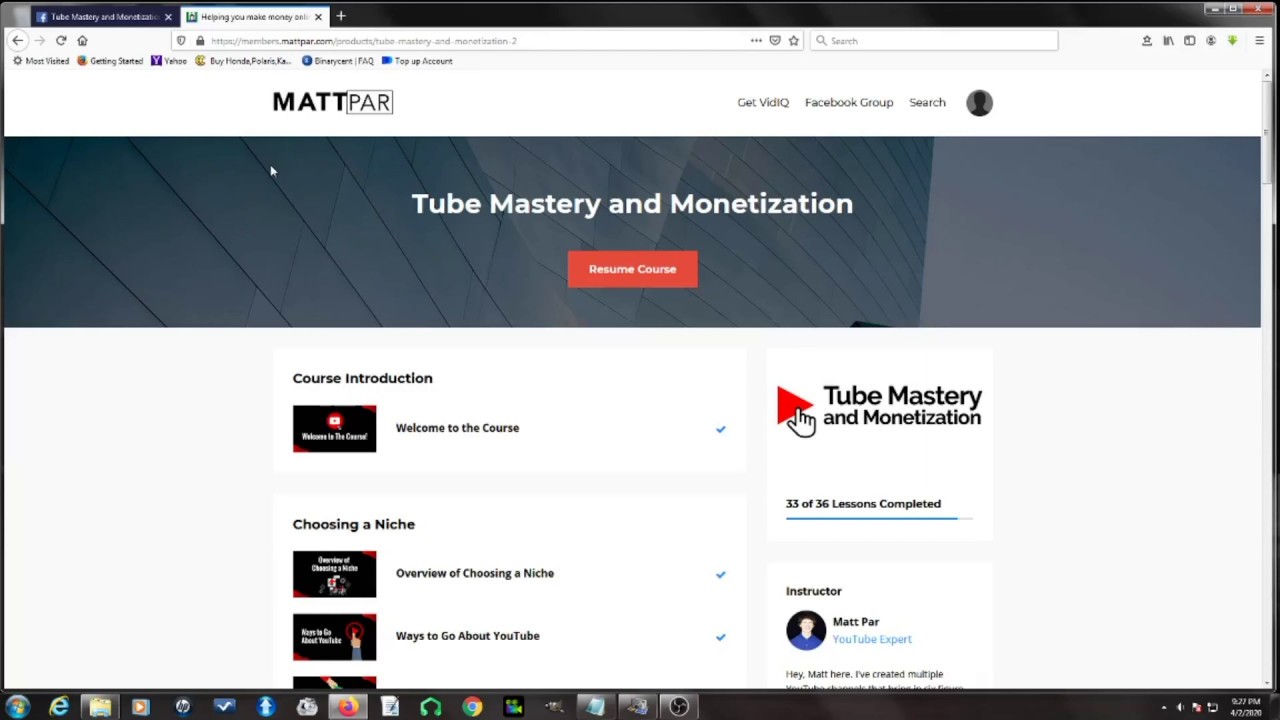
Task: Click the lessons completed progress bar
Action: pos(879,518)
